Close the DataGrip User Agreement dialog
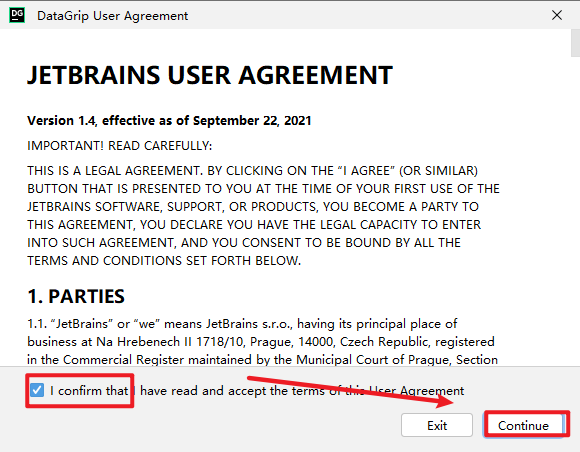Screen dimensions: 580x452 557,15
